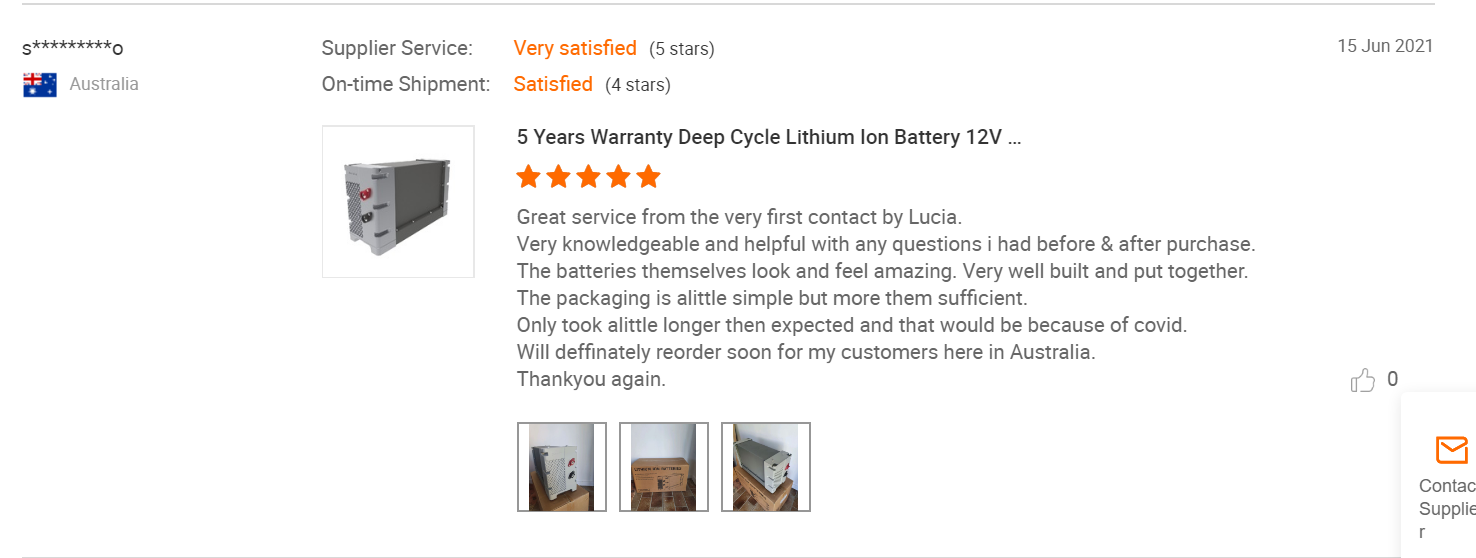The height and width of the screenshot is (558, 1476).
Task: Click the like count number 0
Action: pyautogui.click(x=1392, y=379)
